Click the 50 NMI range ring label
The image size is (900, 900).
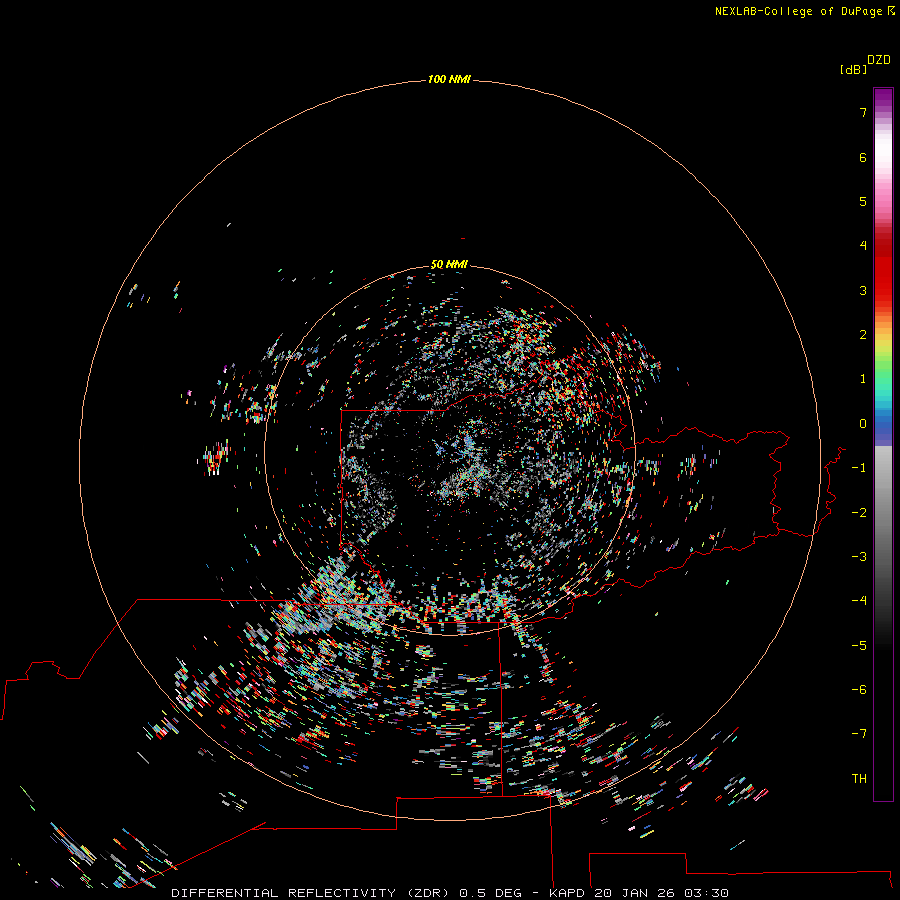click(449, 264)
